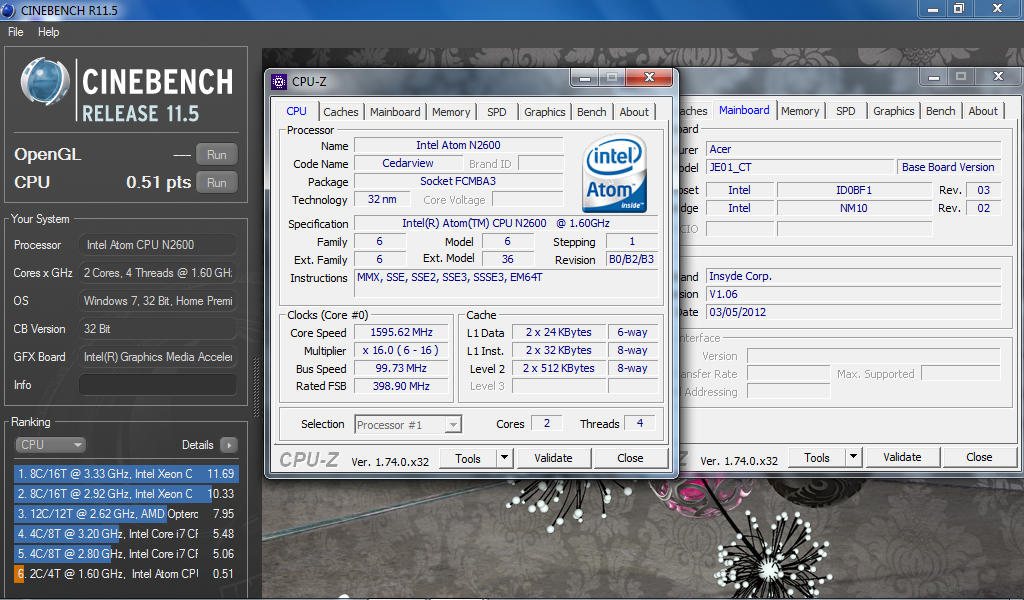
Task: Click the Multiplier value x 16.0
Action: coord(401,351)
